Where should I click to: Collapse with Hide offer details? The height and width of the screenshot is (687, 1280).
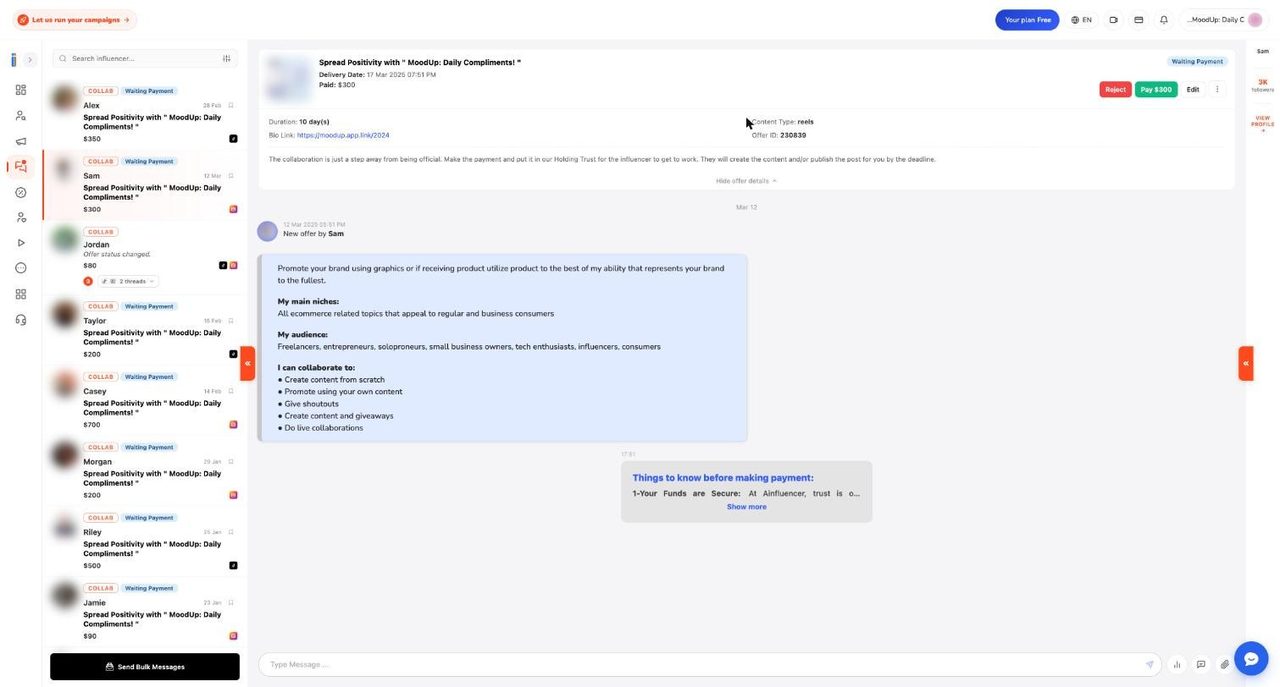[x=746, y=181]
